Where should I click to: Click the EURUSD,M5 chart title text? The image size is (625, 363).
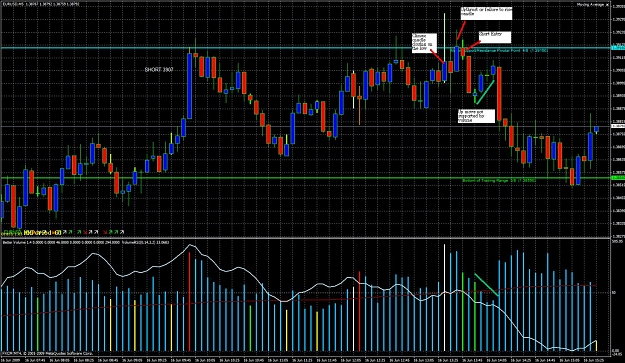pos(41,4)
